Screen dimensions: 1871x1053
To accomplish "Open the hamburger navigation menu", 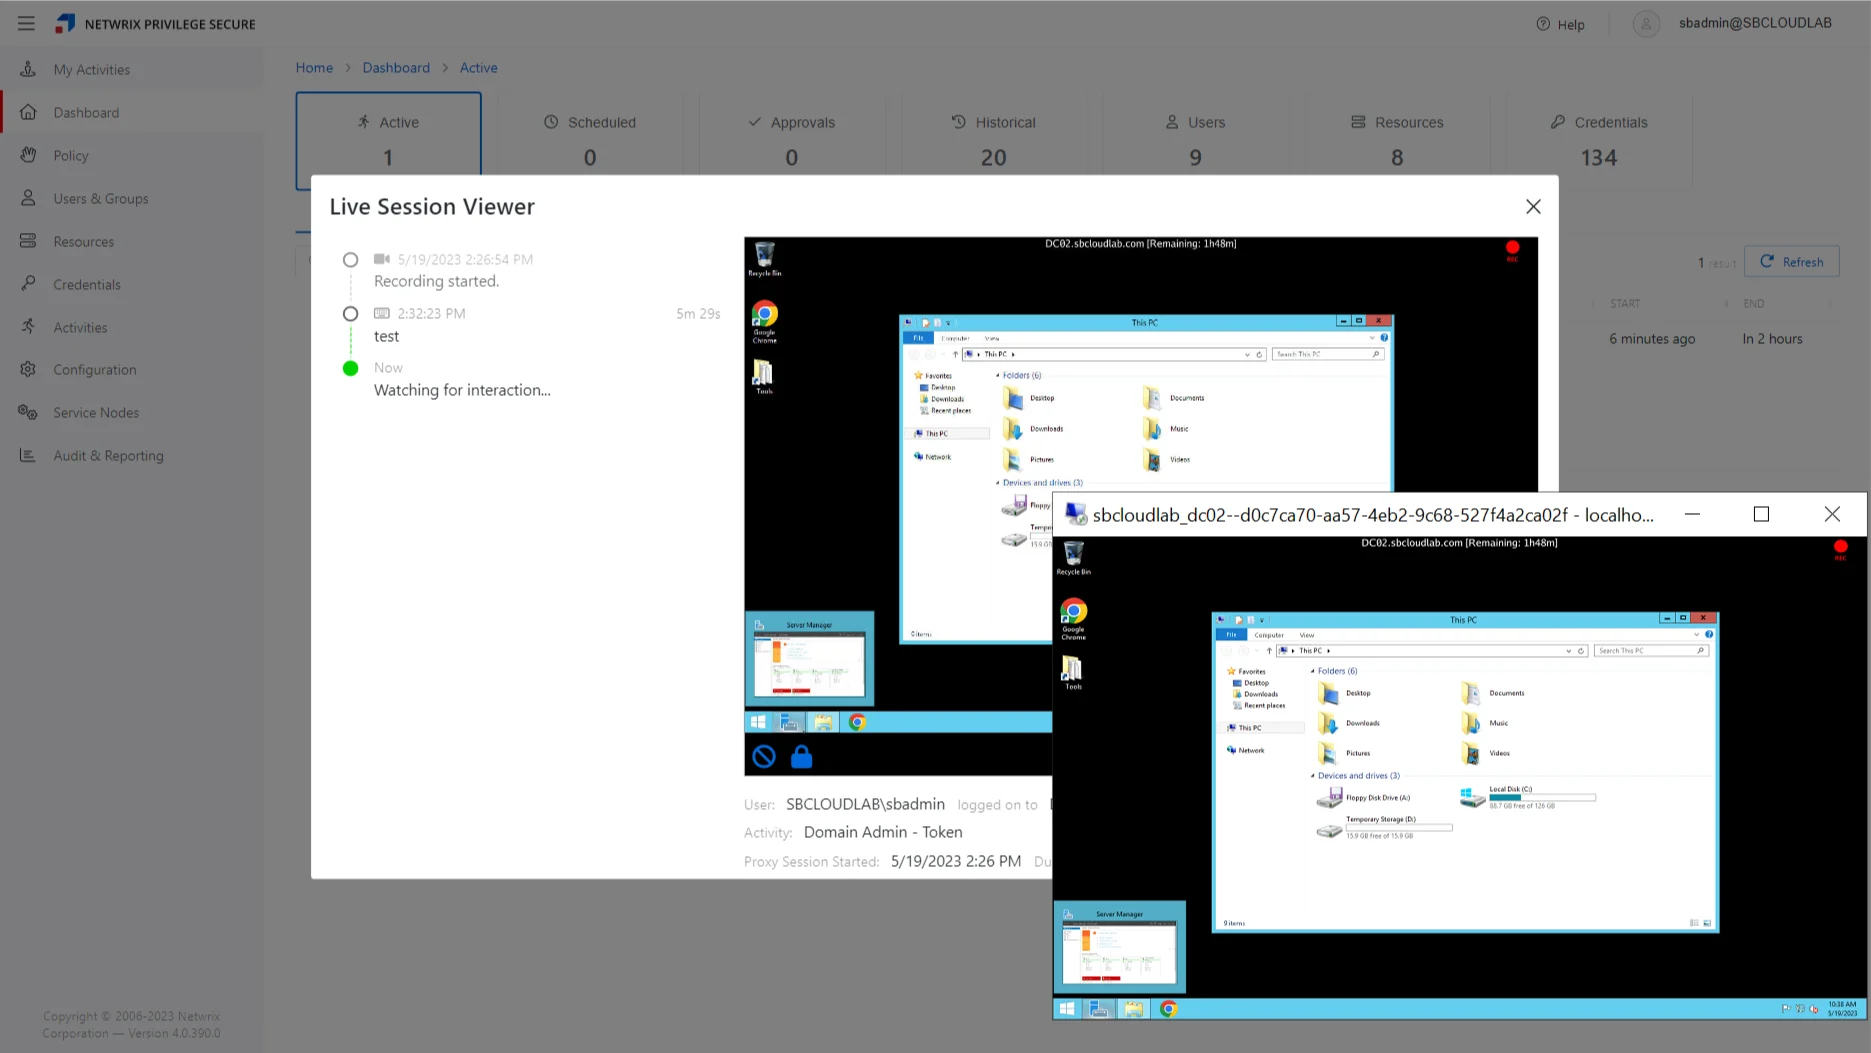I will click(26, 23).
